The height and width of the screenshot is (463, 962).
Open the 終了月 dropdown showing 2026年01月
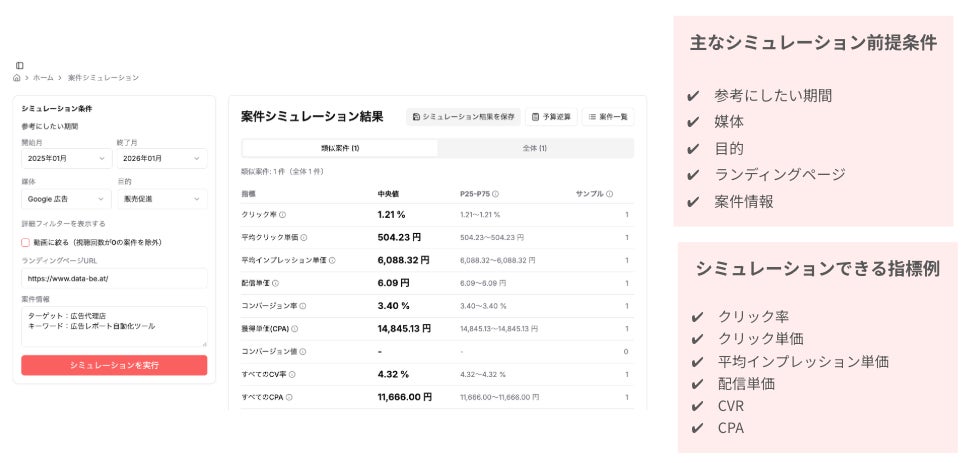(x=161, y=158)
